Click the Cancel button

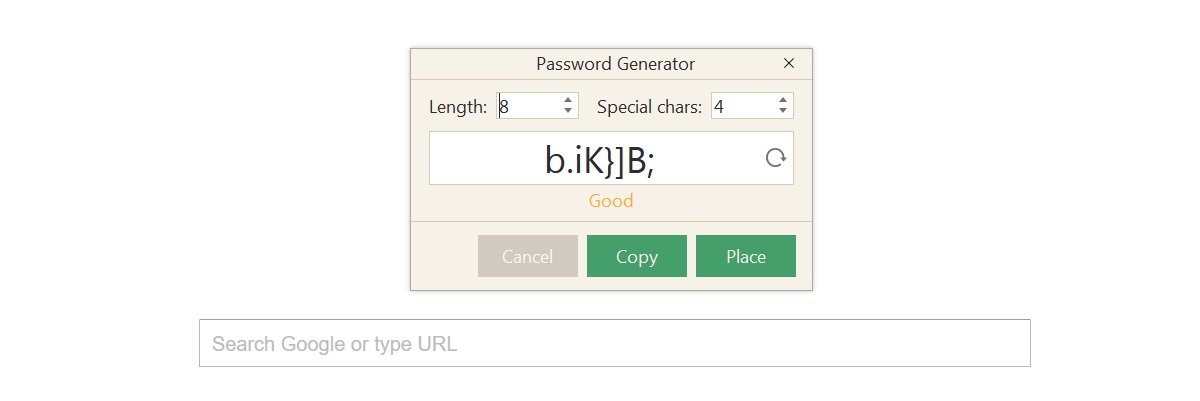click(528, 256)
